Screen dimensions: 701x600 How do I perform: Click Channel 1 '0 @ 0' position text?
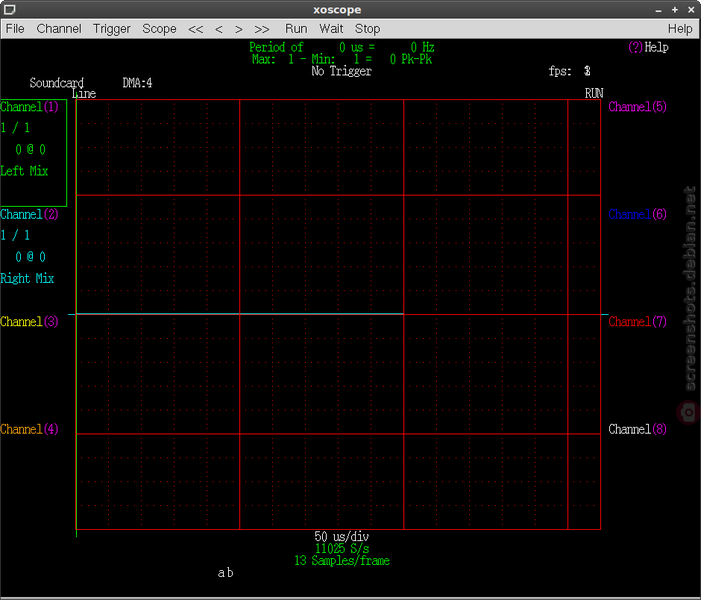[30, 149]
